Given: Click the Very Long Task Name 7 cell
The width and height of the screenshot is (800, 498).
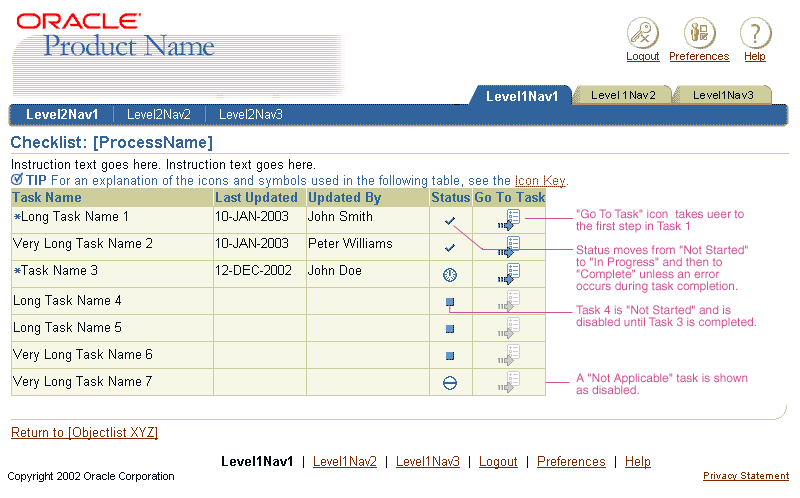Looking at the screenshot, I should 112,382.
